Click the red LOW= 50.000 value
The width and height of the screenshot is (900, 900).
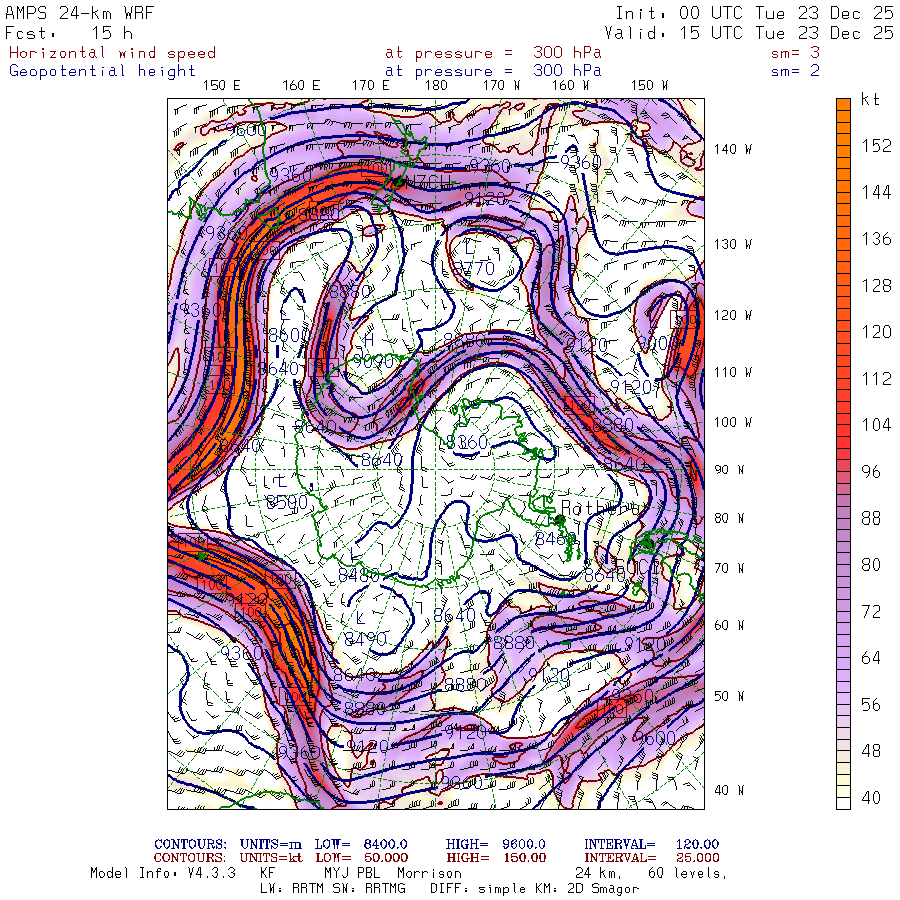click(362, 858)
